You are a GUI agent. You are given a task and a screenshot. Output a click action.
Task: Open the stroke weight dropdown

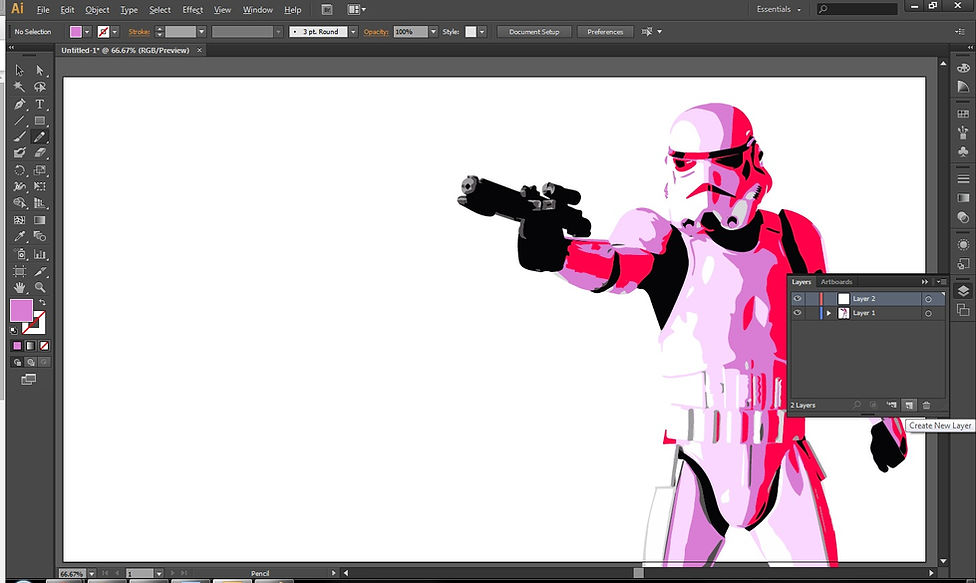point(201,32)
